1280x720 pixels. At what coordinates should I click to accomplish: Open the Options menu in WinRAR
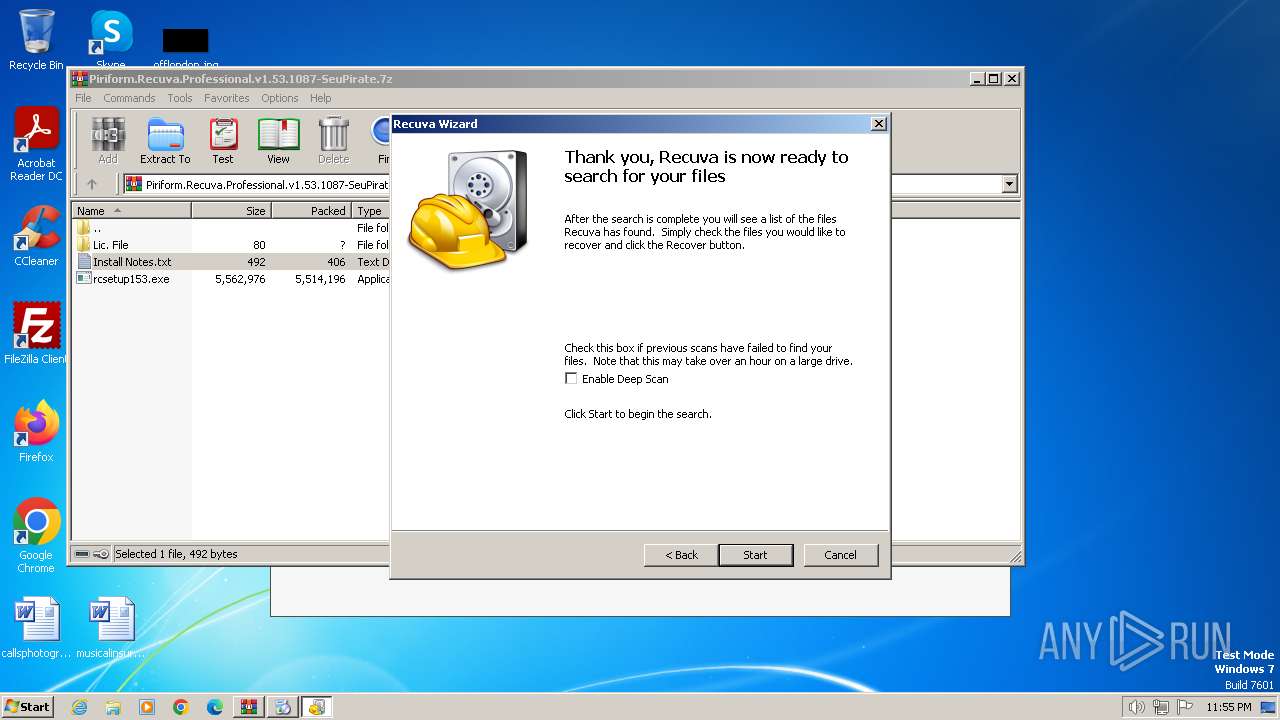tap(280, 98)
